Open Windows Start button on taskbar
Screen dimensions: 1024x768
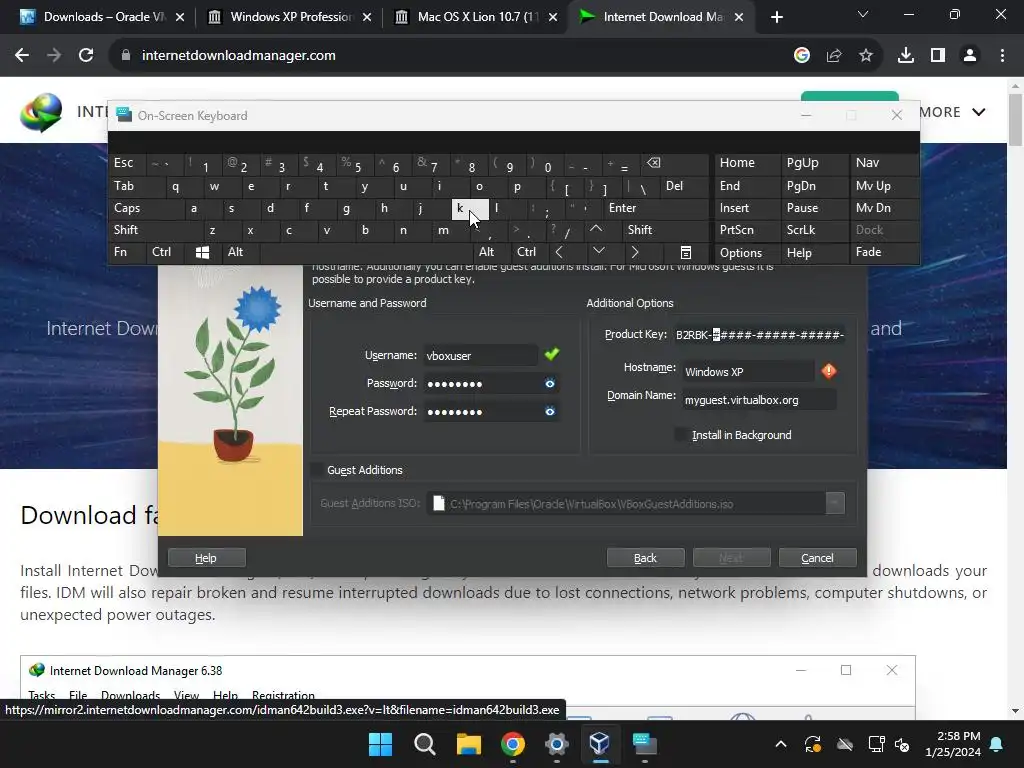(381, 744)
